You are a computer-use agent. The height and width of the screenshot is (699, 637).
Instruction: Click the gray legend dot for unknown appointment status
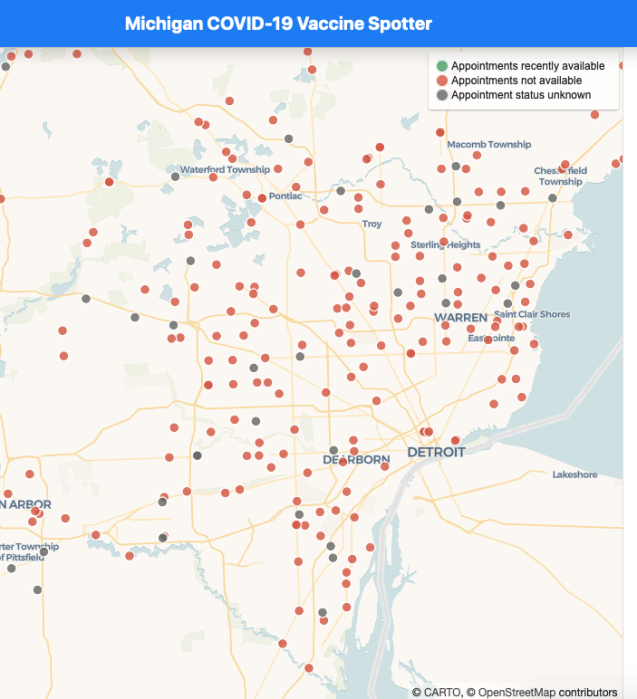(442, 95)
